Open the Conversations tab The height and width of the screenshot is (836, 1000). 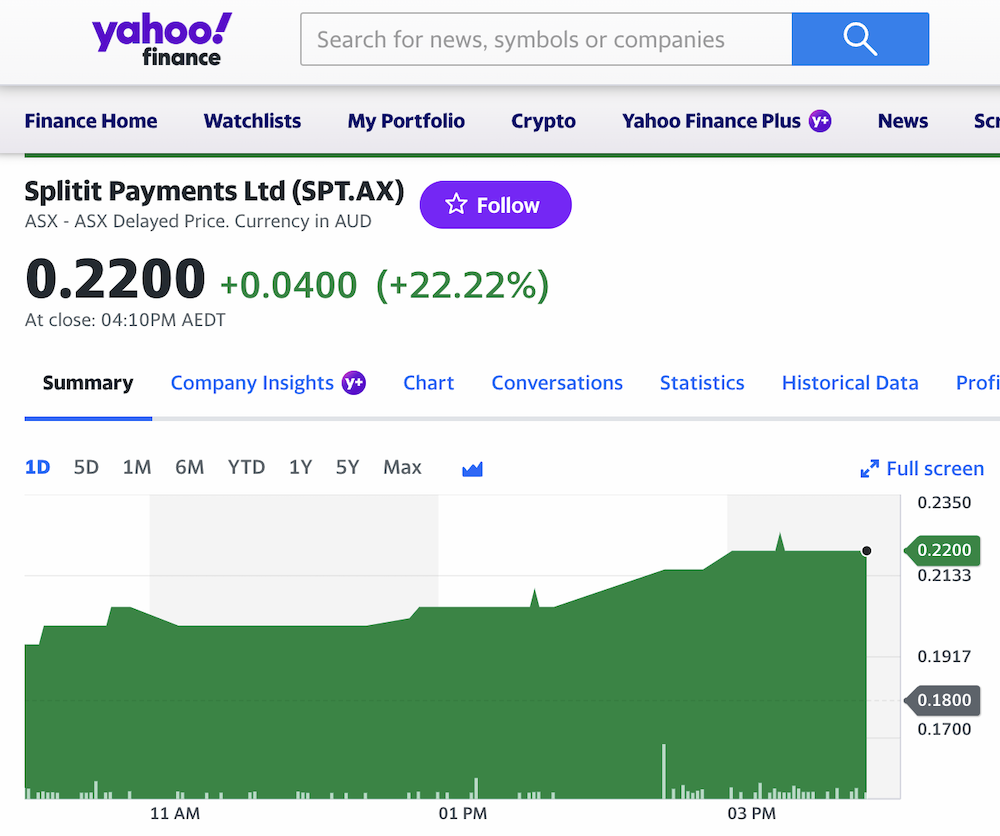pyautogui.click(x=557, y=383)
